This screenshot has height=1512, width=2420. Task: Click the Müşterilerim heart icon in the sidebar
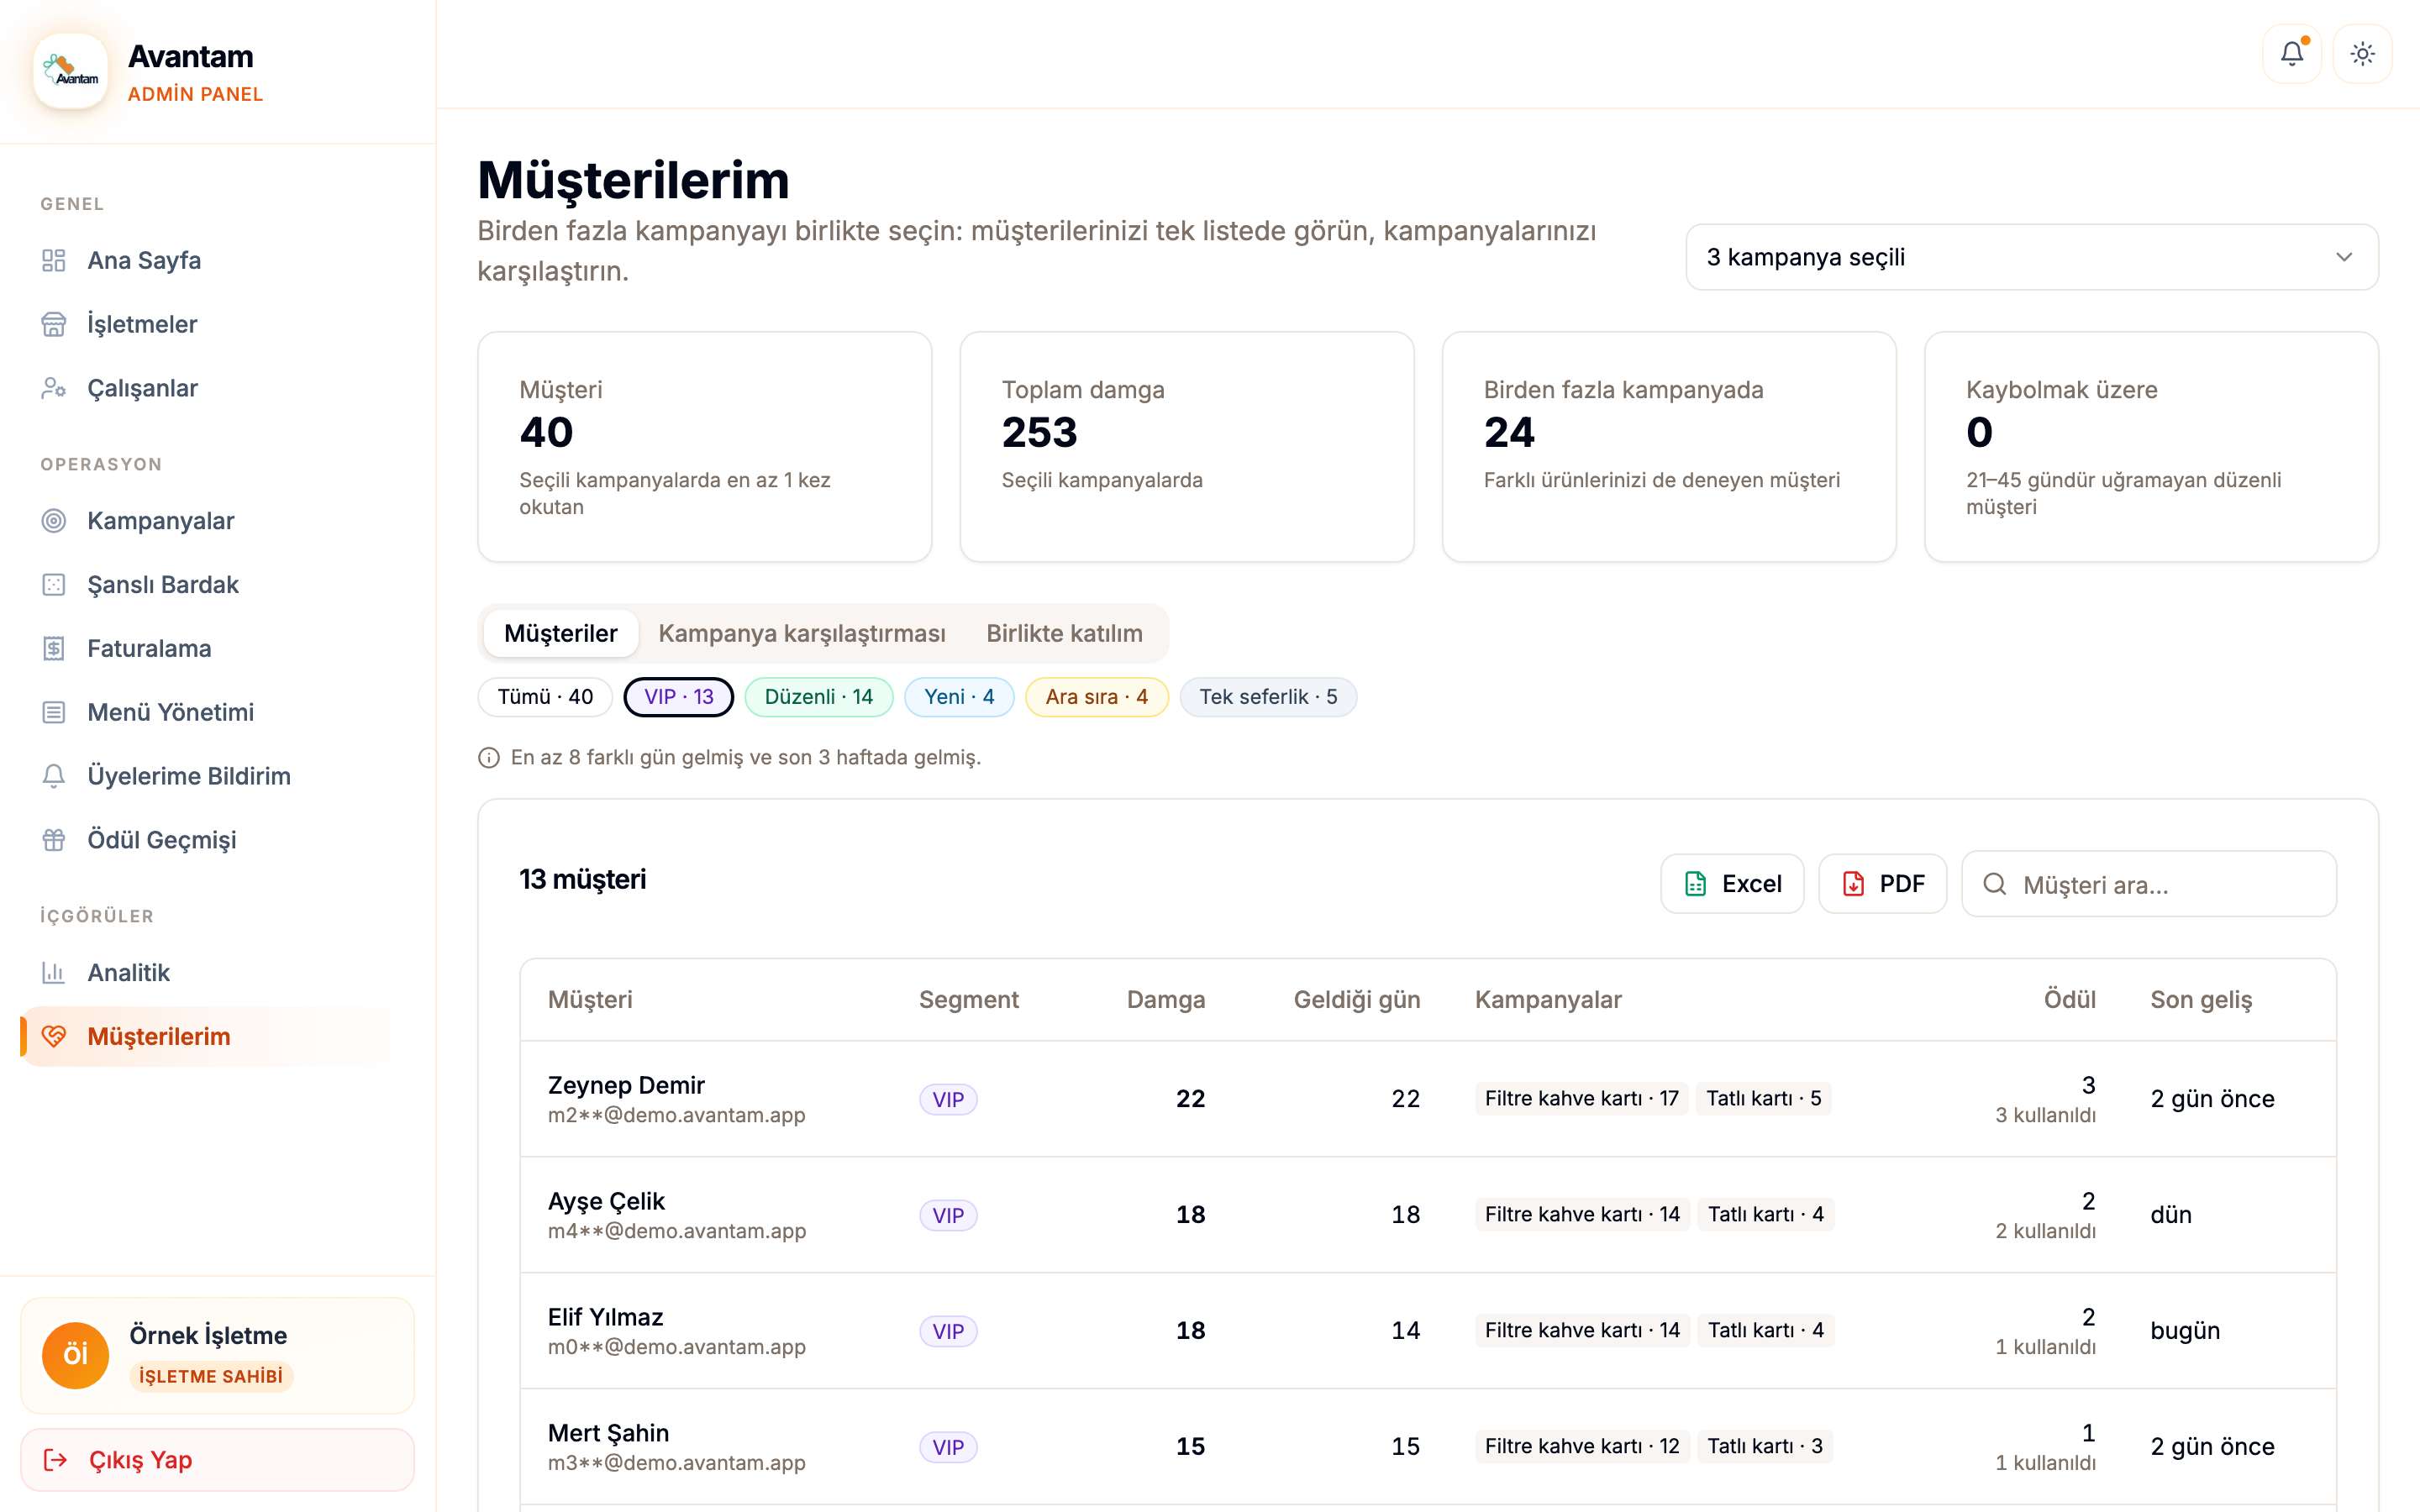54,1037
